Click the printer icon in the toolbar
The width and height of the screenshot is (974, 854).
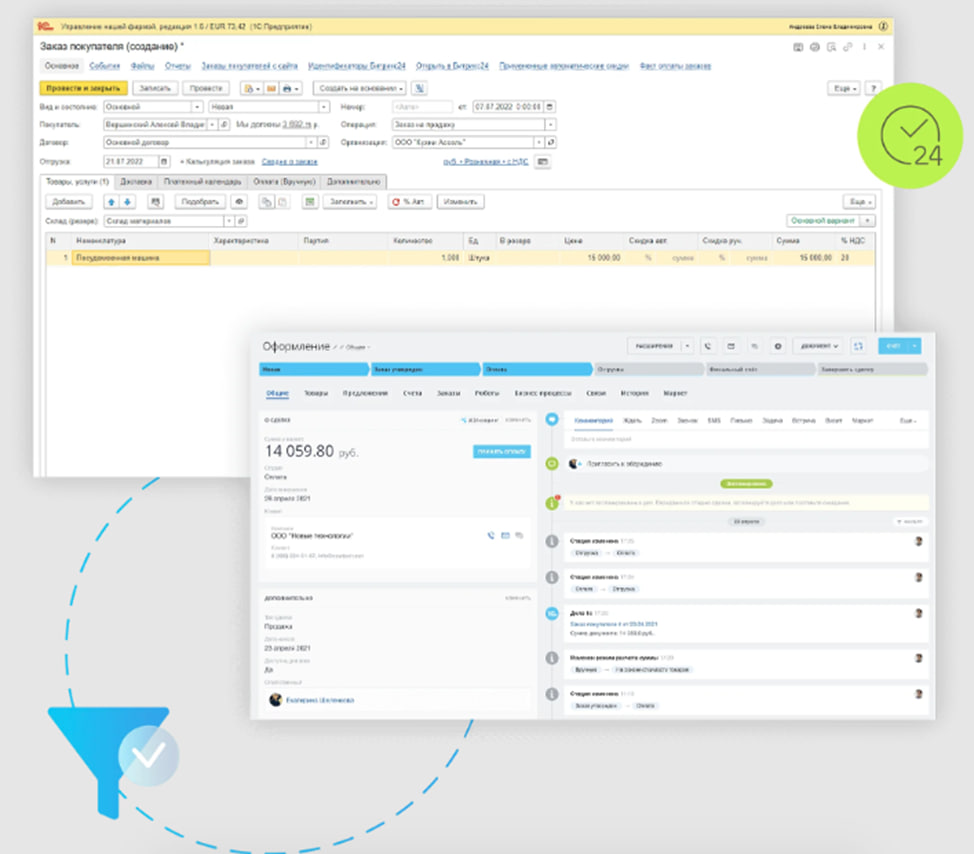point(289,88)
